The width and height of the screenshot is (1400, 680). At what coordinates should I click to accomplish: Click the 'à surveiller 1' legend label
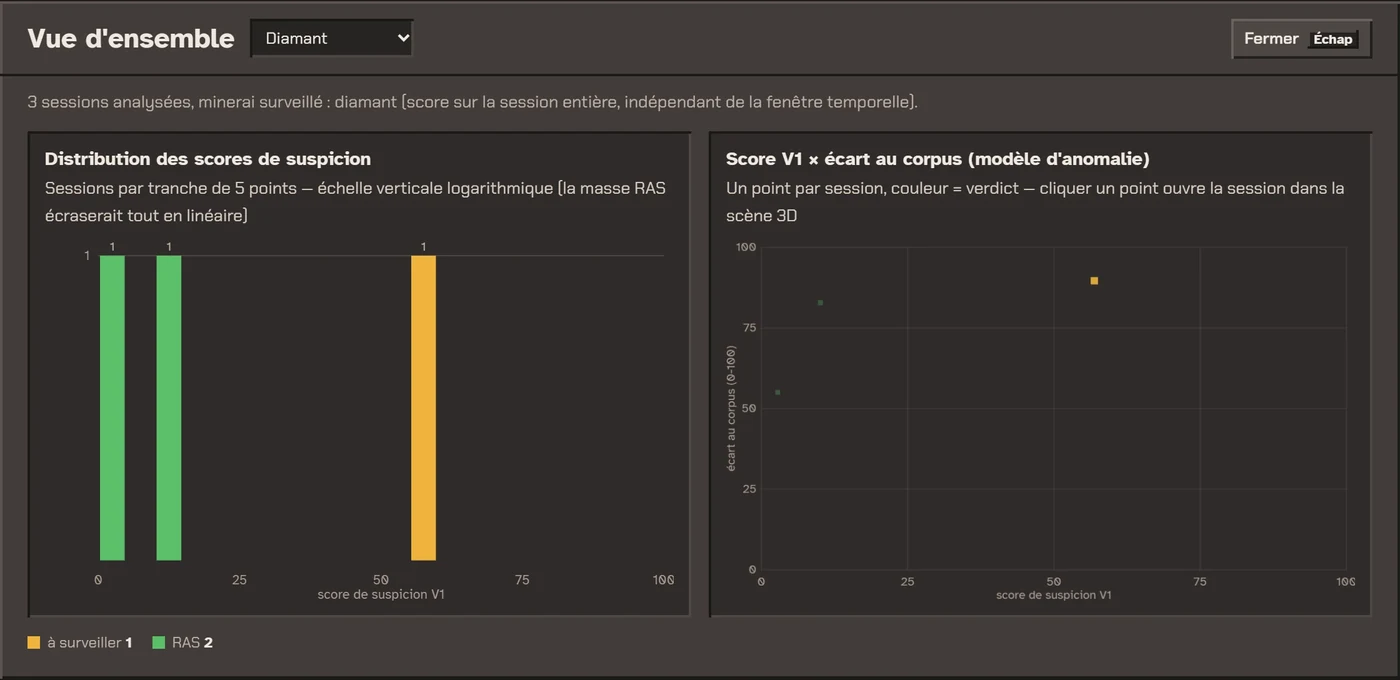click(x=90, y=643)
